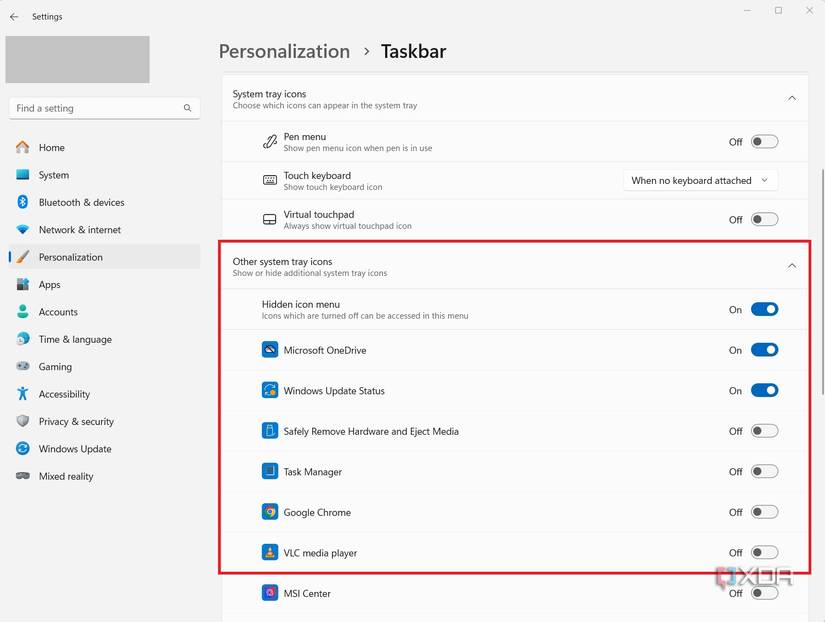Open the Touch keyboard dropdown

click(700, 181)
